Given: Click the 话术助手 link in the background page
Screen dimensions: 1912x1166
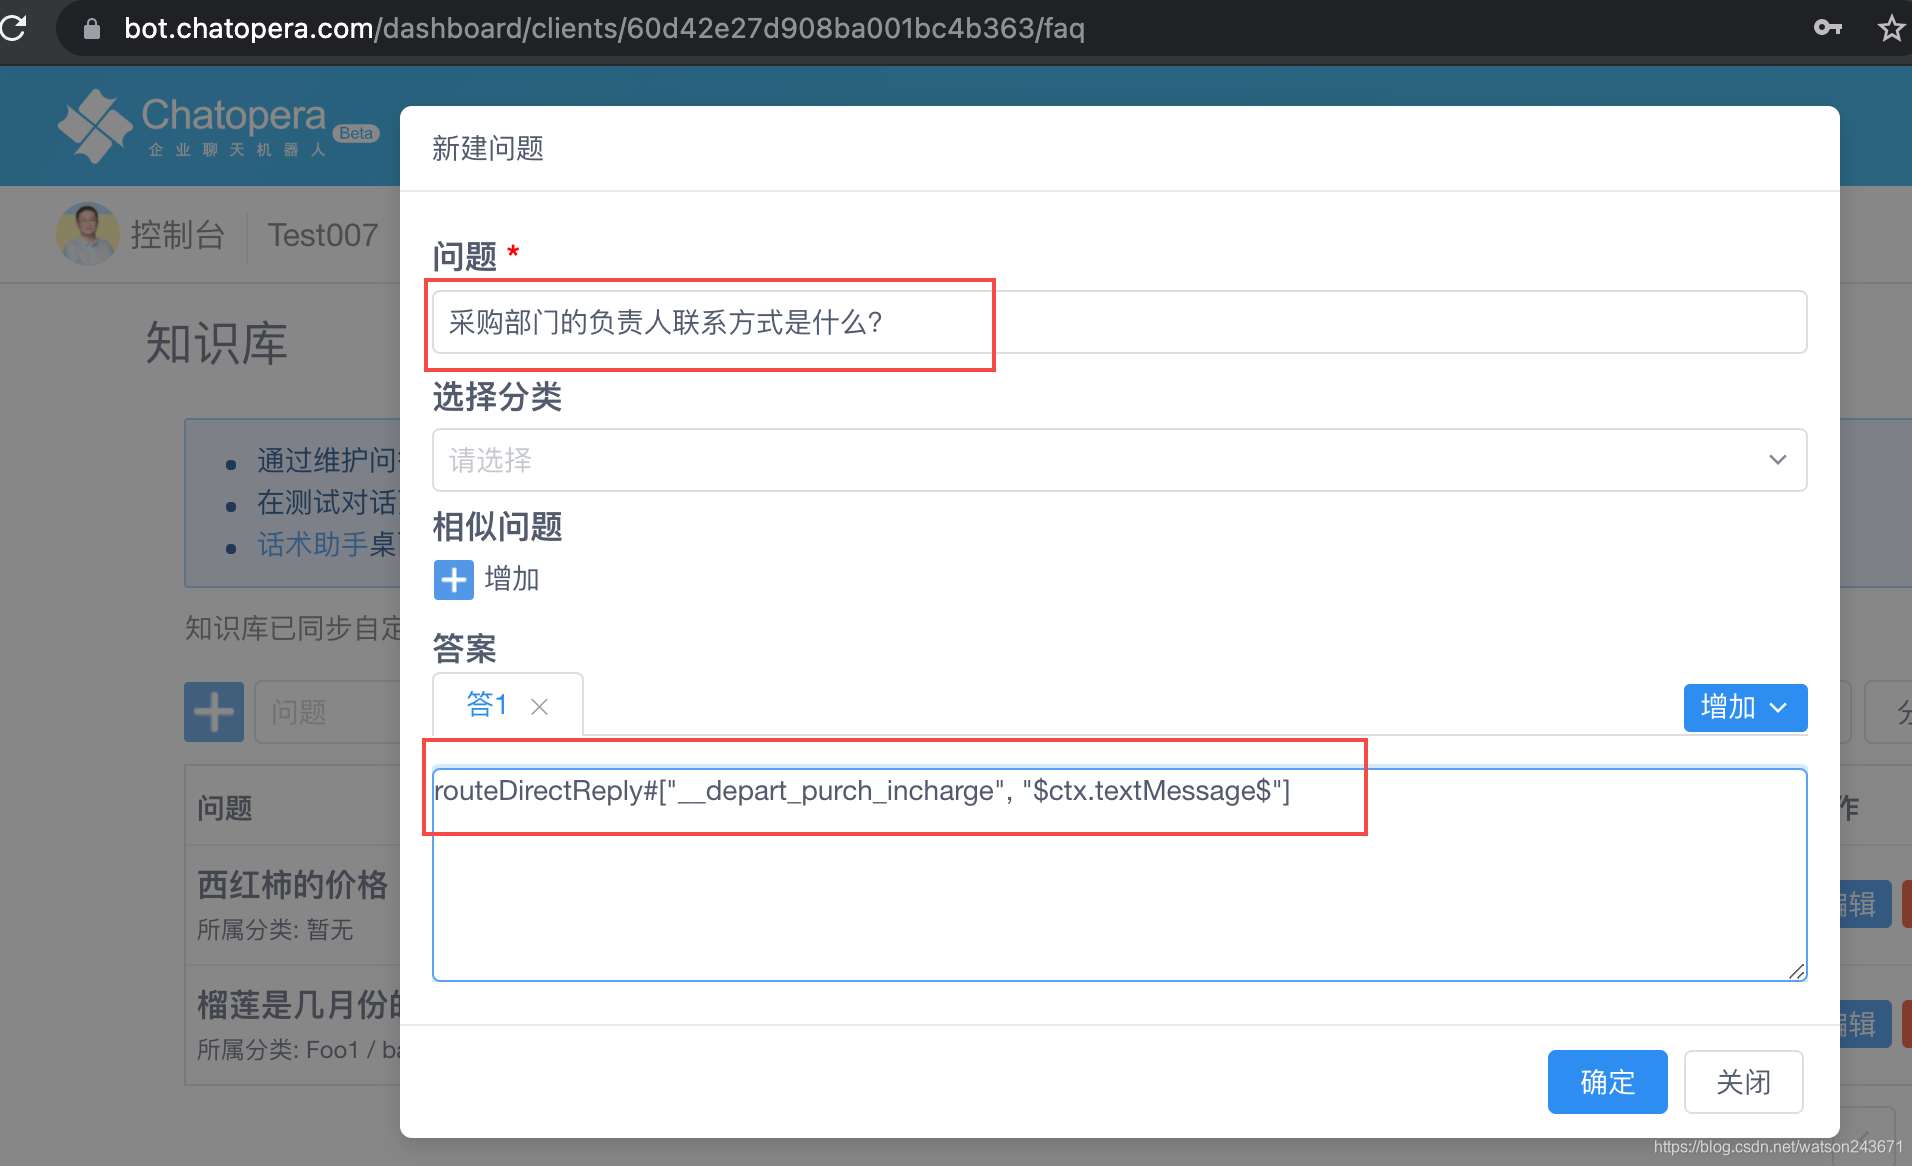Looking at the screenshot, I should point(313,544).
